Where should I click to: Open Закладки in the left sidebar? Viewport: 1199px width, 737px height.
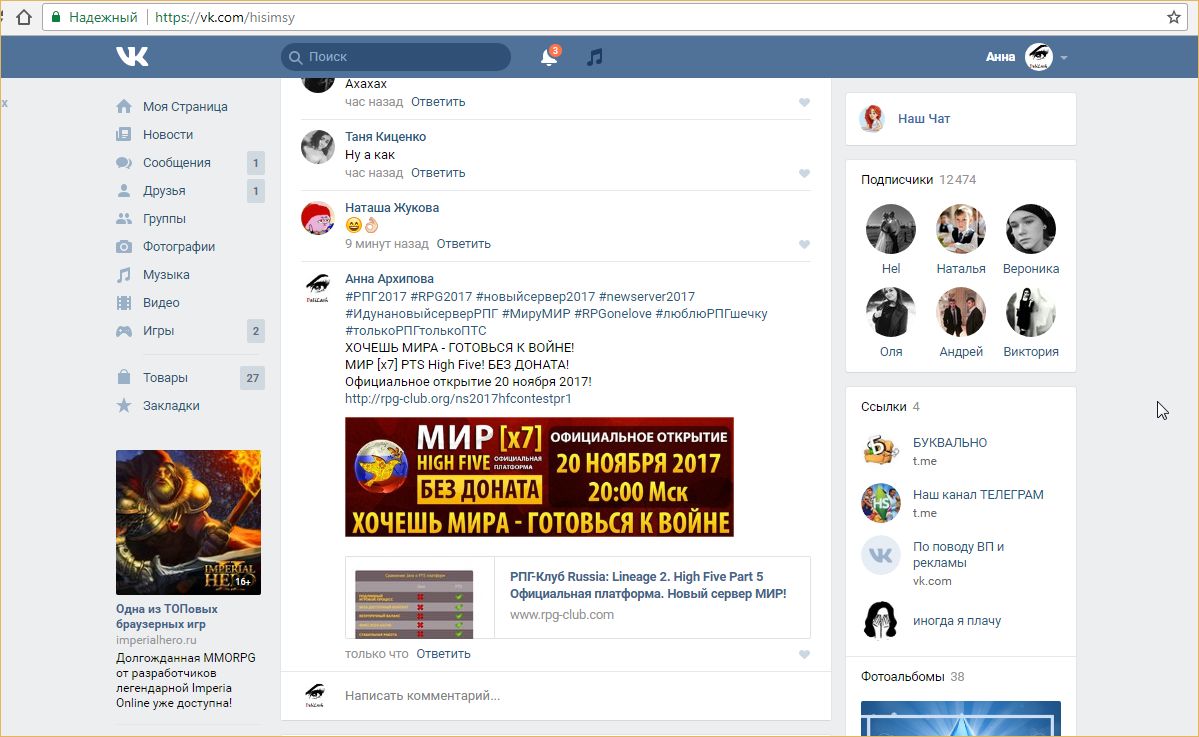170,406
